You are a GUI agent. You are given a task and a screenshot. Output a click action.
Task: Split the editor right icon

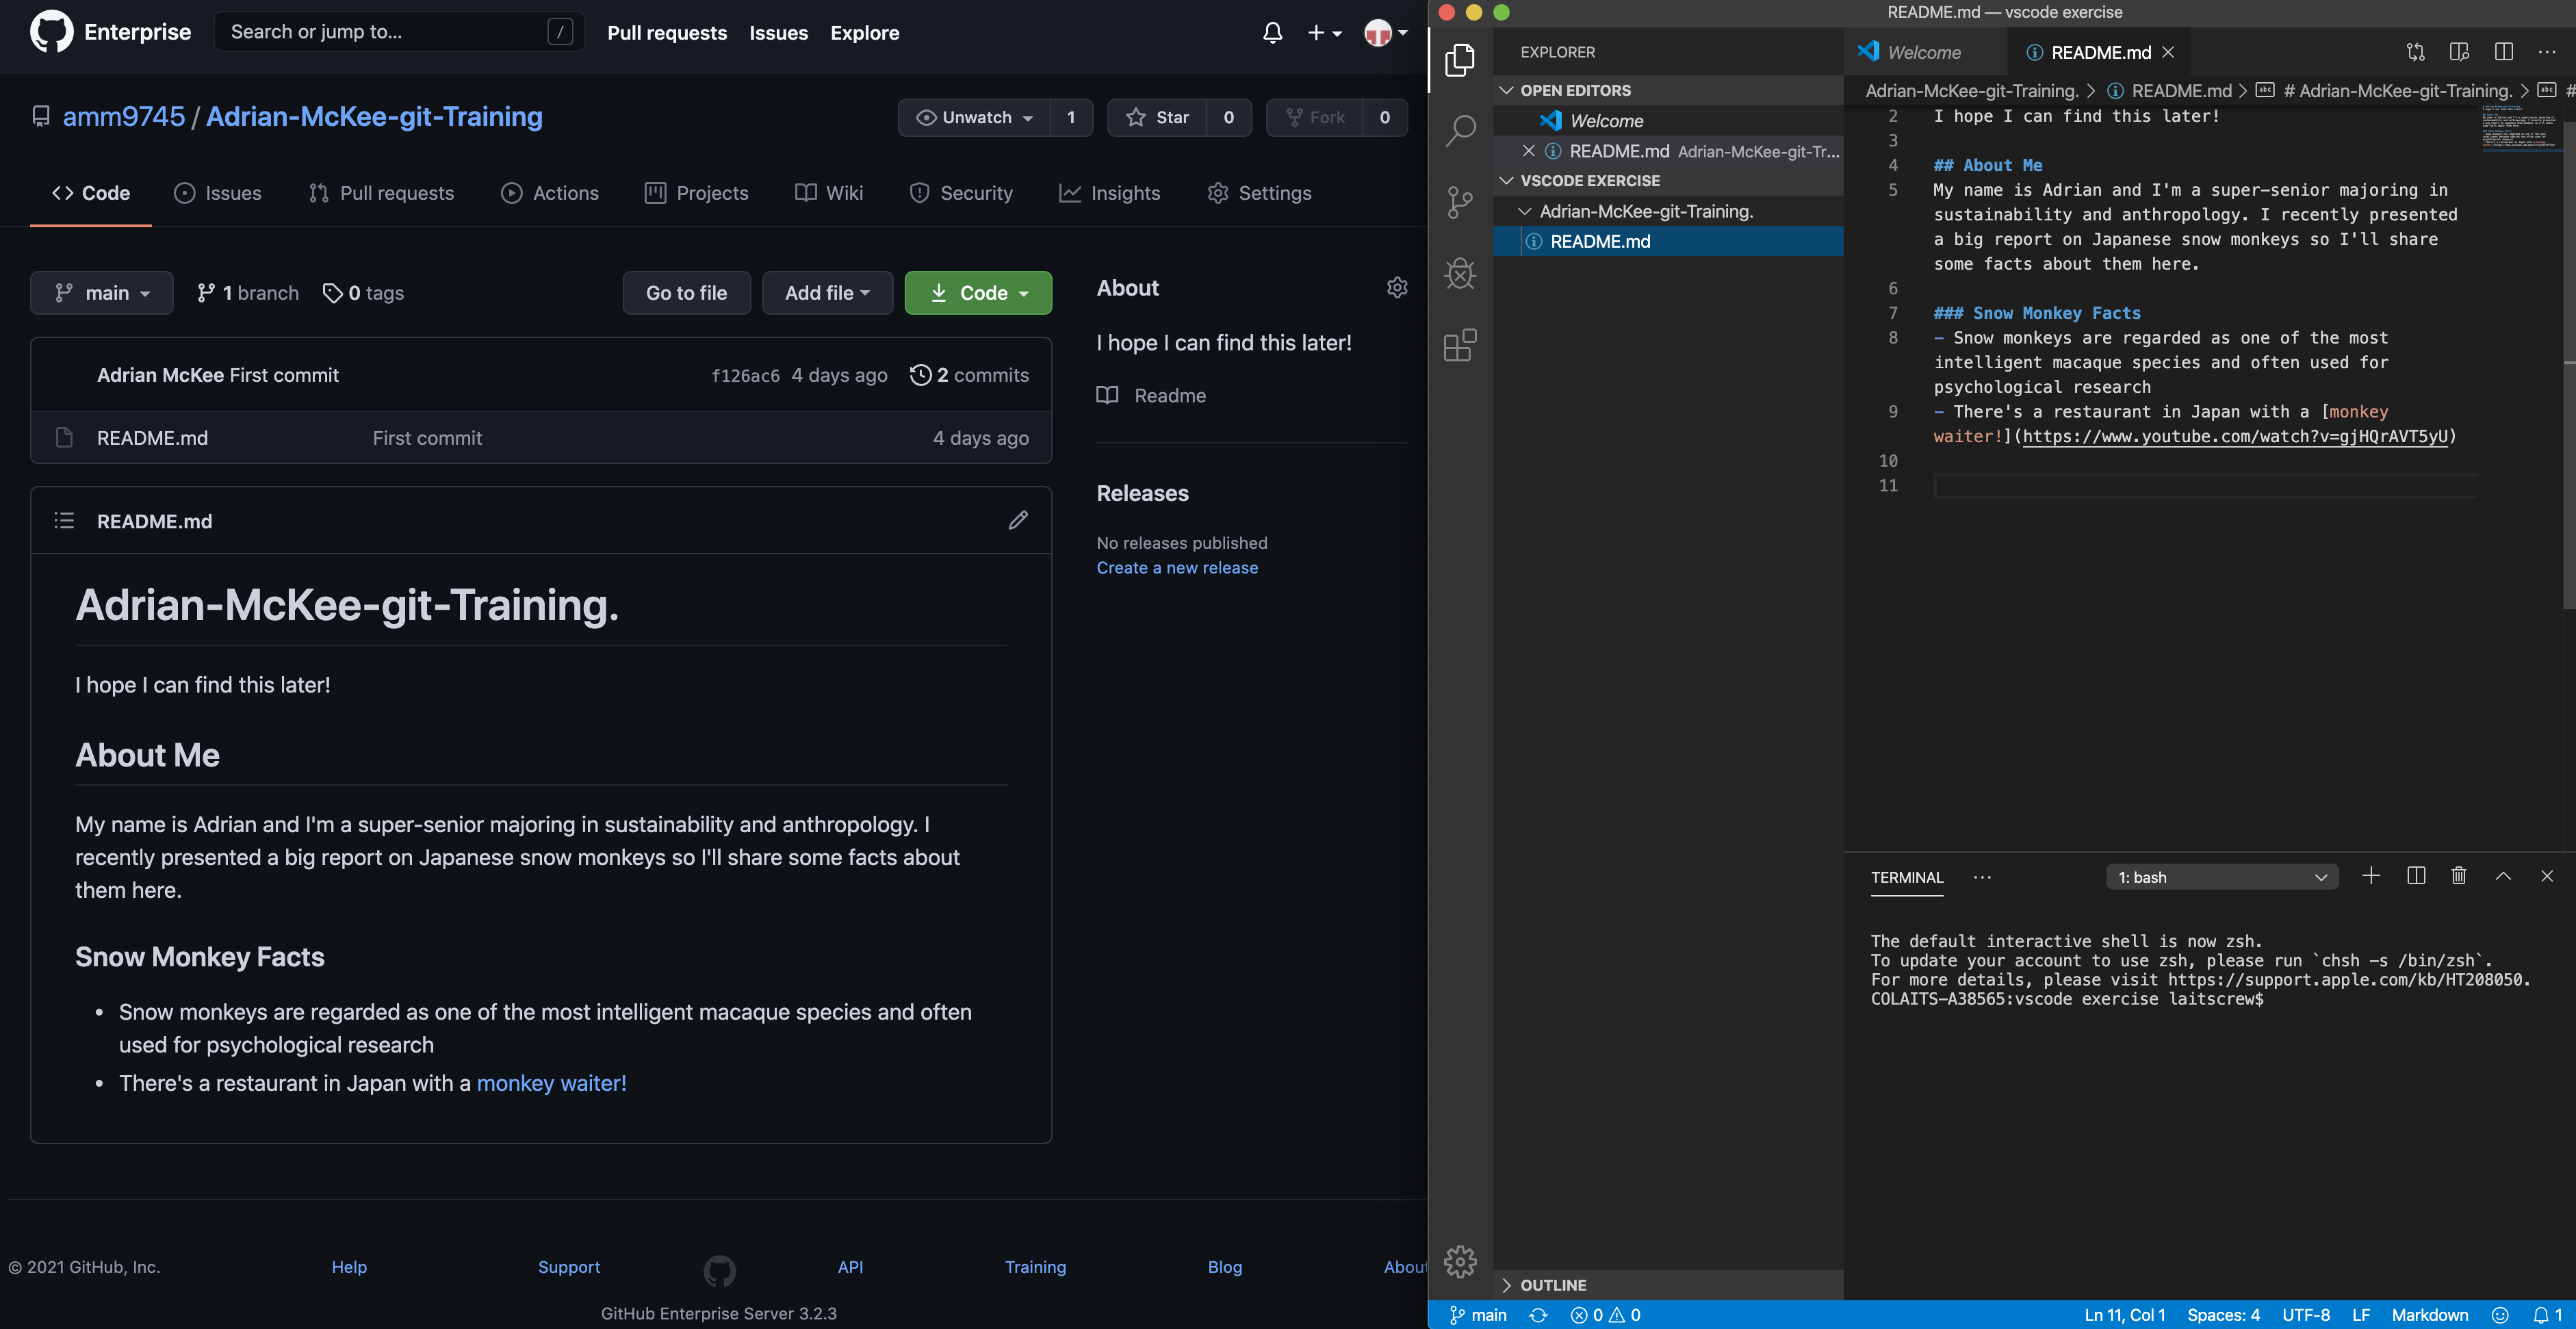tap(2503, 52)
